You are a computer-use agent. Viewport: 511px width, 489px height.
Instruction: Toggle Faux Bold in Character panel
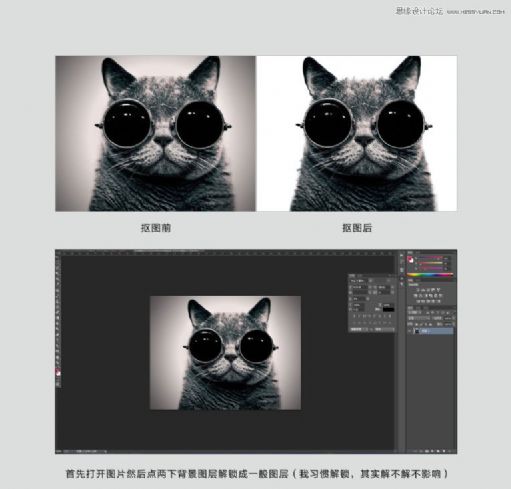[354, 316]
